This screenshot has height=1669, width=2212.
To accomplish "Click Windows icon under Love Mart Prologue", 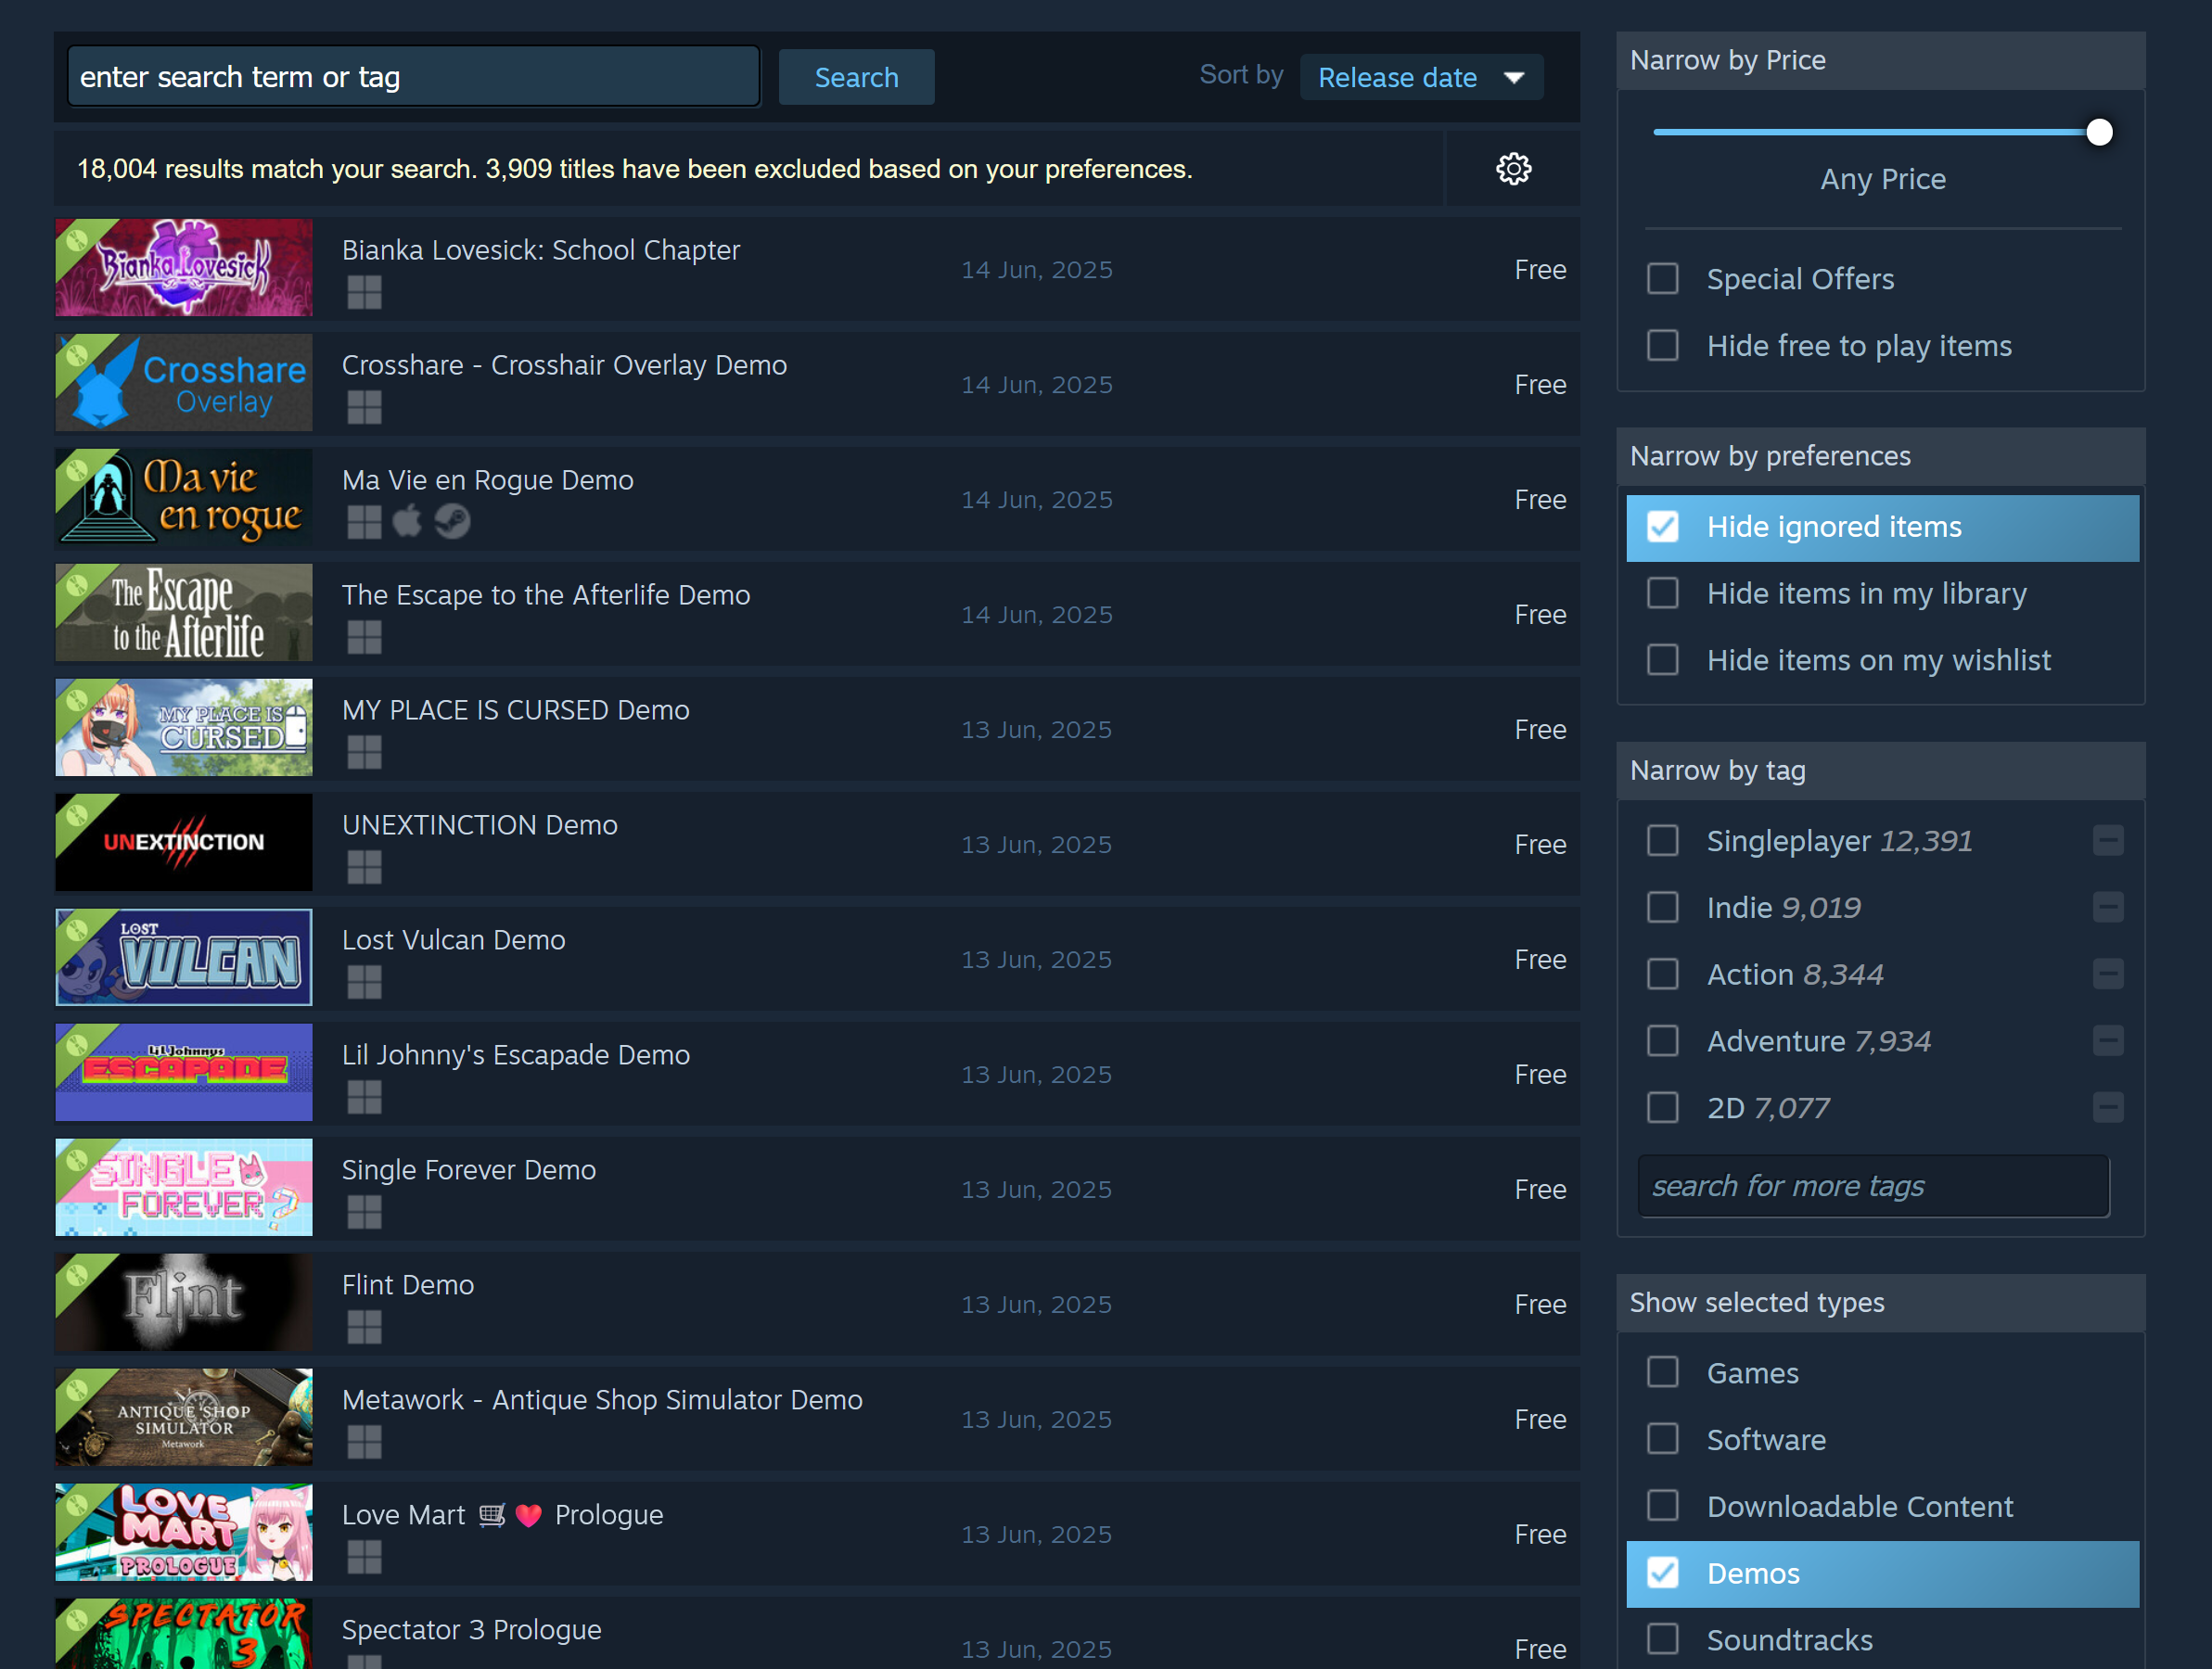I will point(364,1557).
